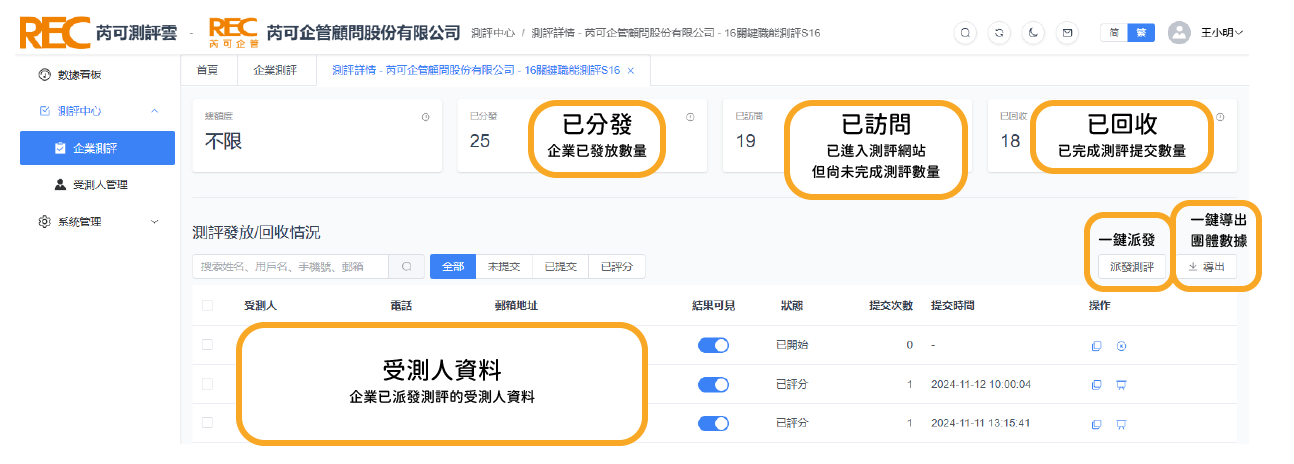Click search magnifier button beside the search field
The height and width of the screenshot is (464, 1294).
point(406,267)
